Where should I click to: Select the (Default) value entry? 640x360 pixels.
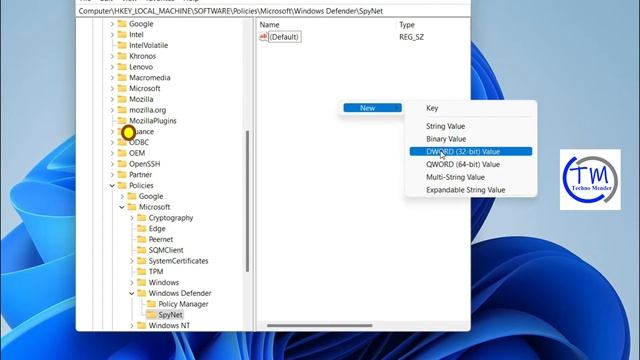[284, 37]
